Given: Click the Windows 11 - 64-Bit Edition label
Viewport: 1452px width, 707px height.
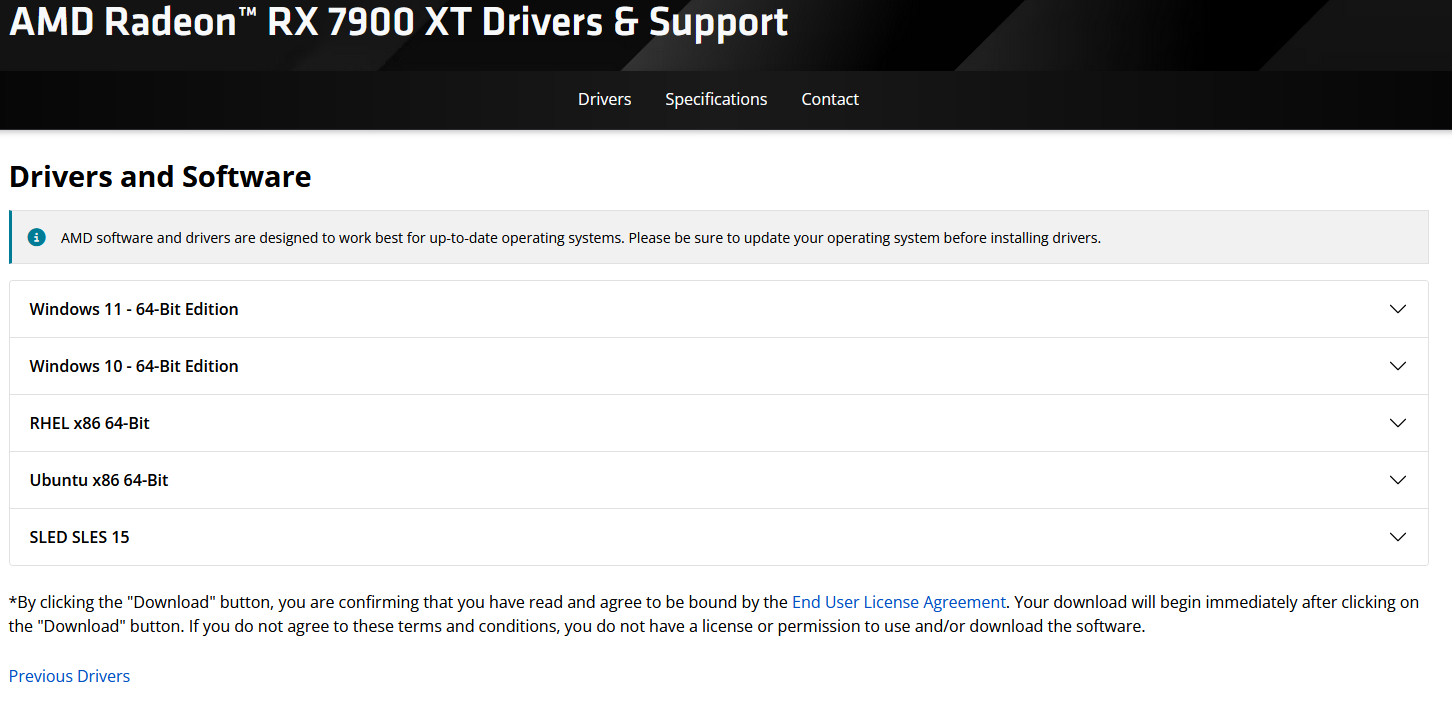Looking at the screenshot, I should pos(134,309).
